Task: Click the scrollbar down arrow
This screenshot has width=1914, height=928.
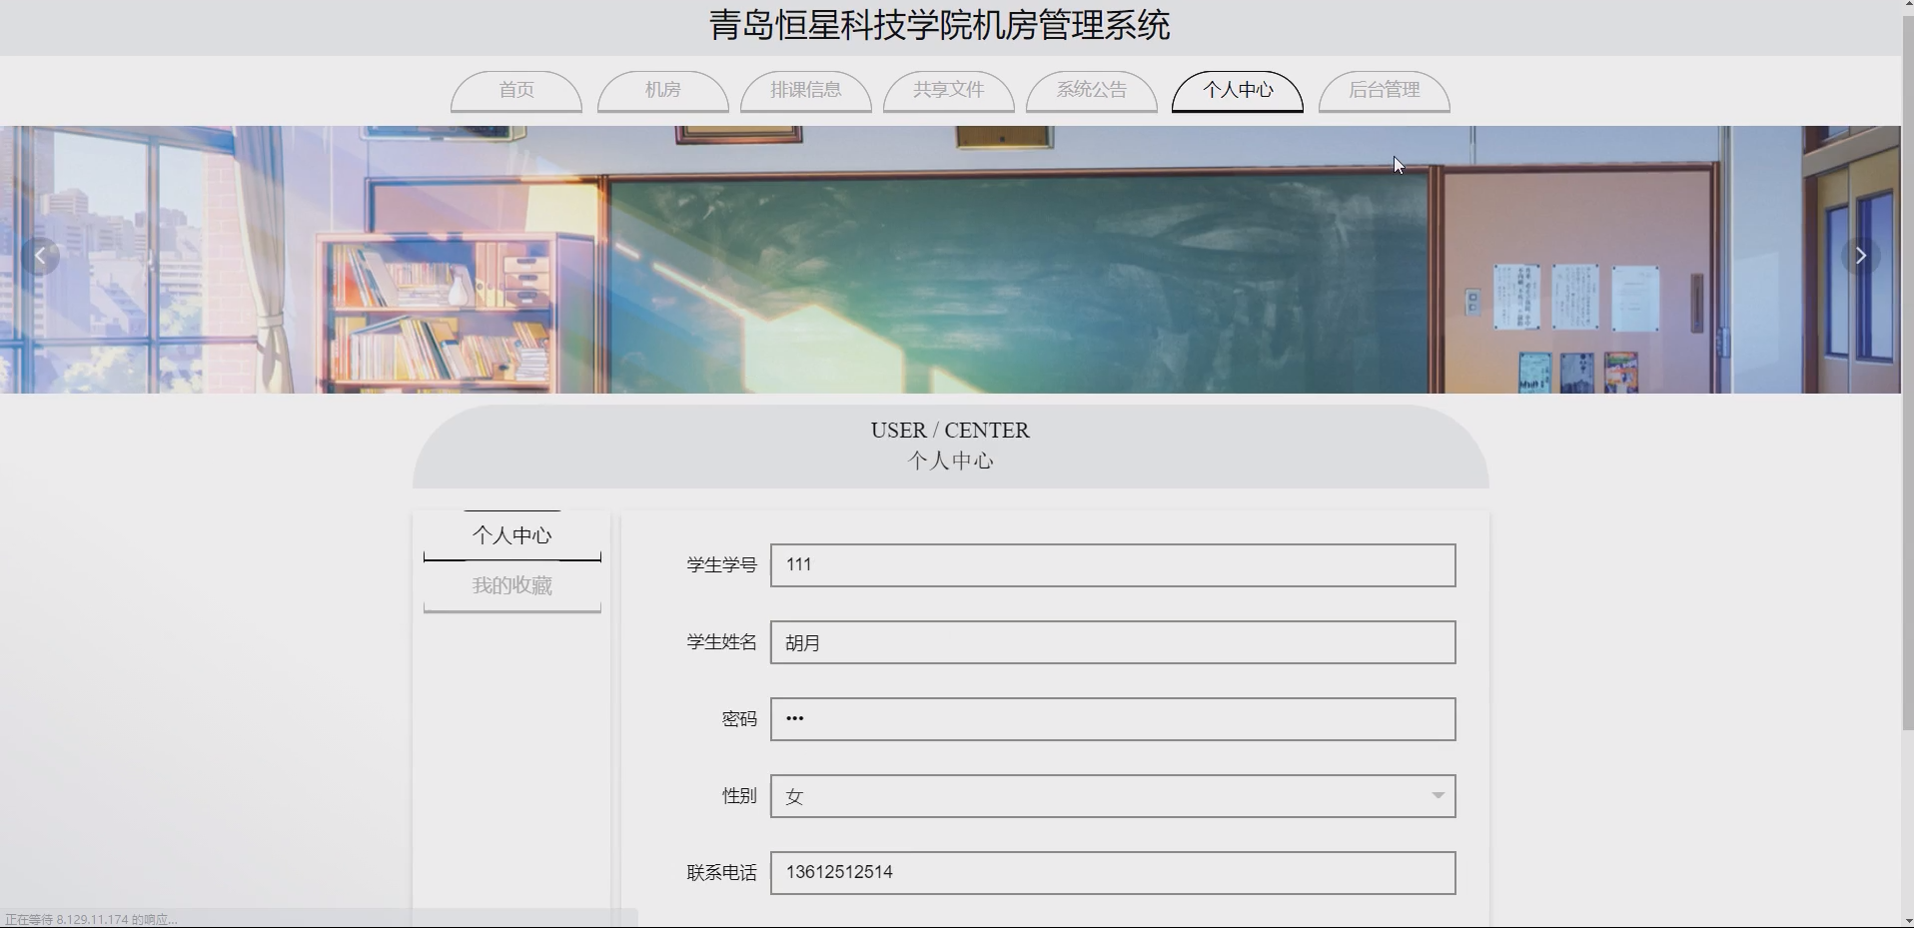Action: (1907, 920)
